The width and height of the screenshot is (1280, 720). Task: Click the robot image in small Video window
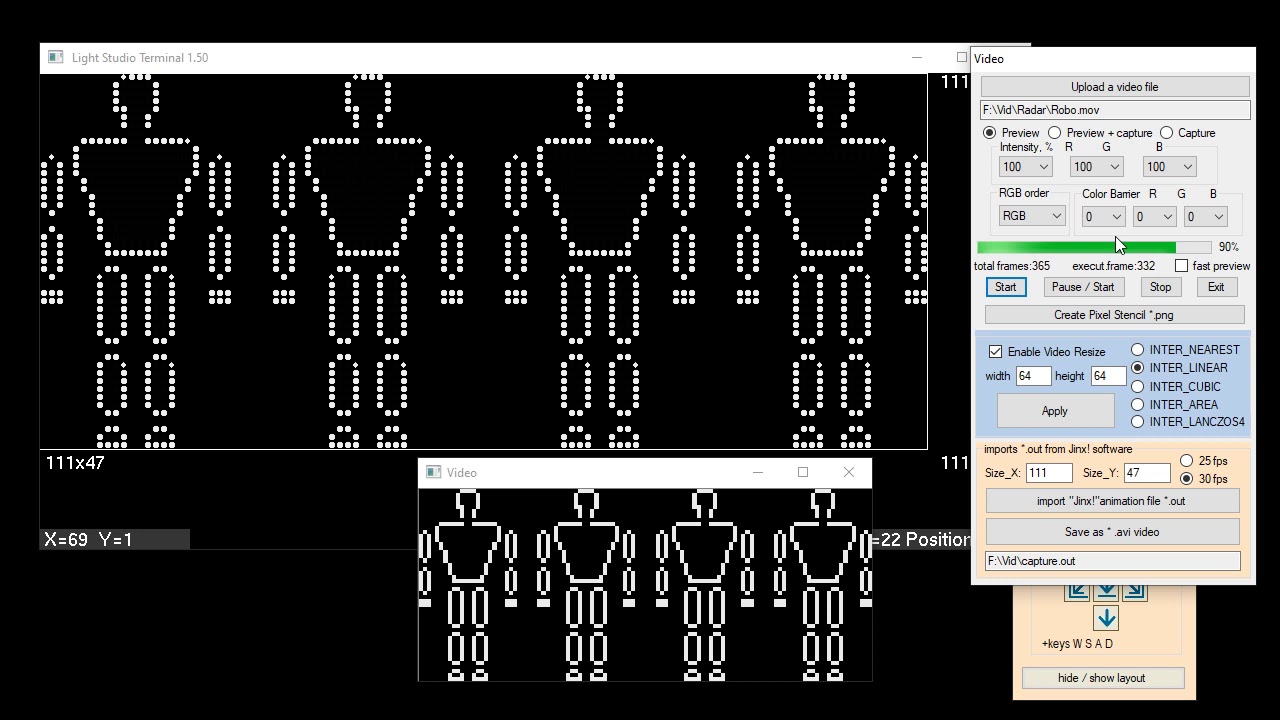[x=645, y=585]
